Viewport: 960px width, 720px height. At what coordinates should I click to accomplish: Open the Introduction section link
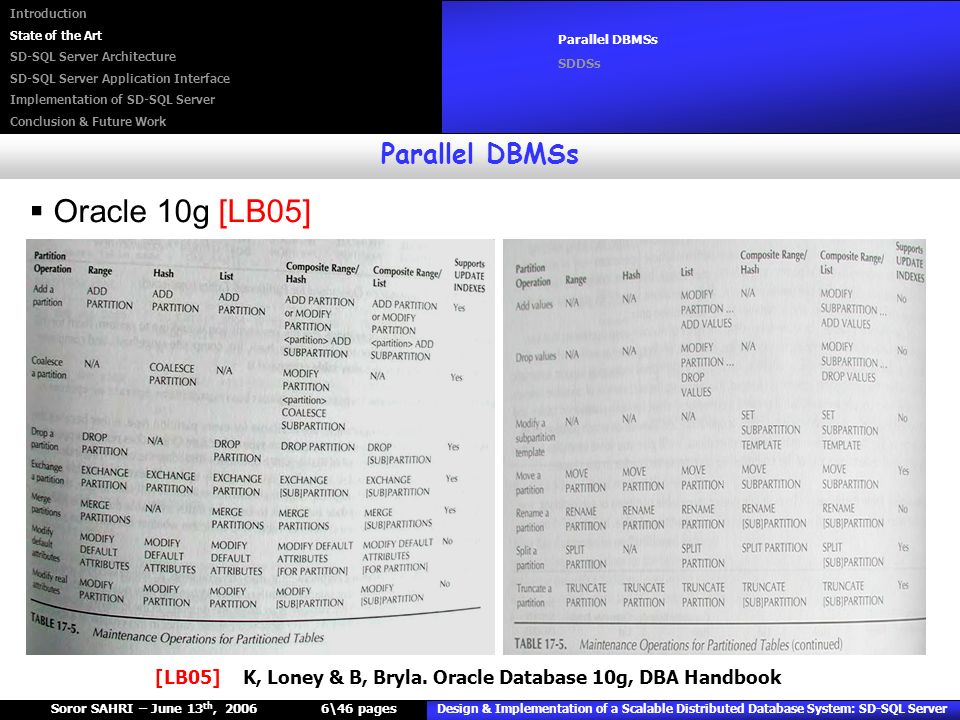pyautogui.click(x=48, y=13)
